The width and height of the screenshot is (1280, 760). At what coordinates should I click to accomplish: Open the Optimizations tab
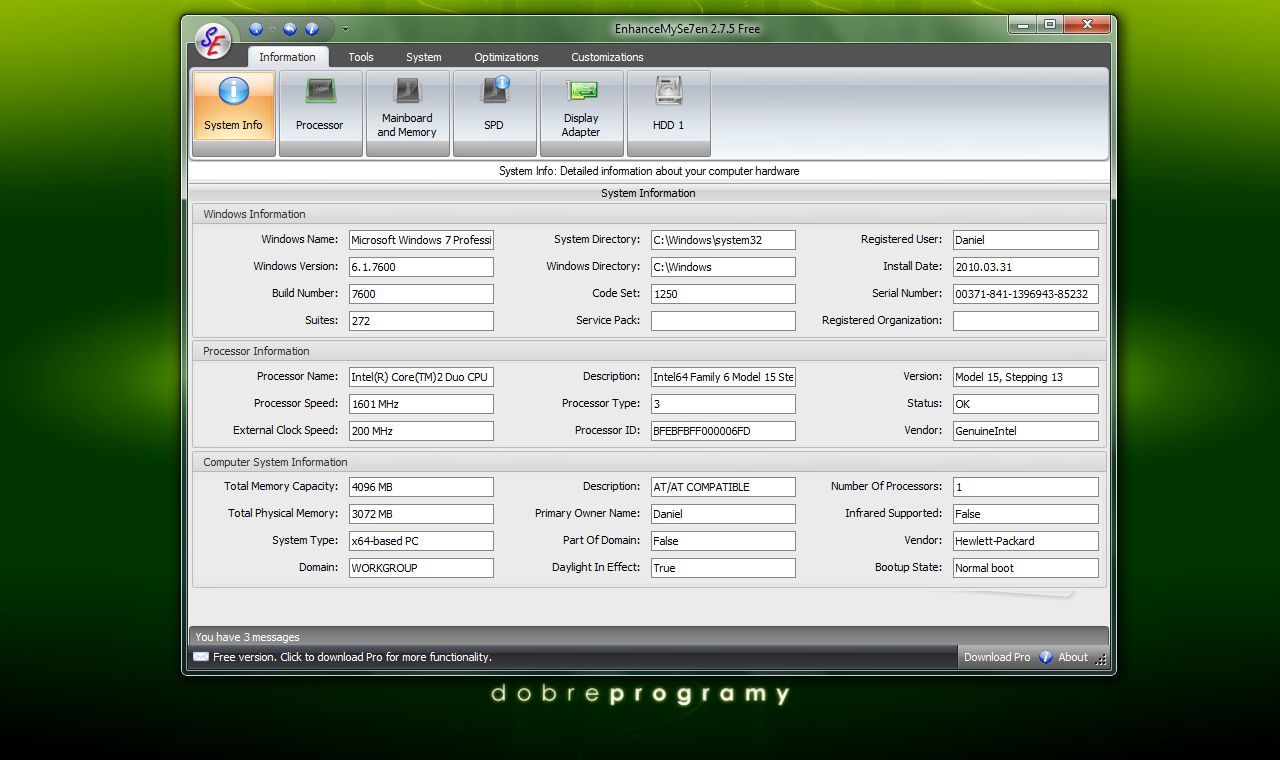pyautogui.click(x=506, y=57)
